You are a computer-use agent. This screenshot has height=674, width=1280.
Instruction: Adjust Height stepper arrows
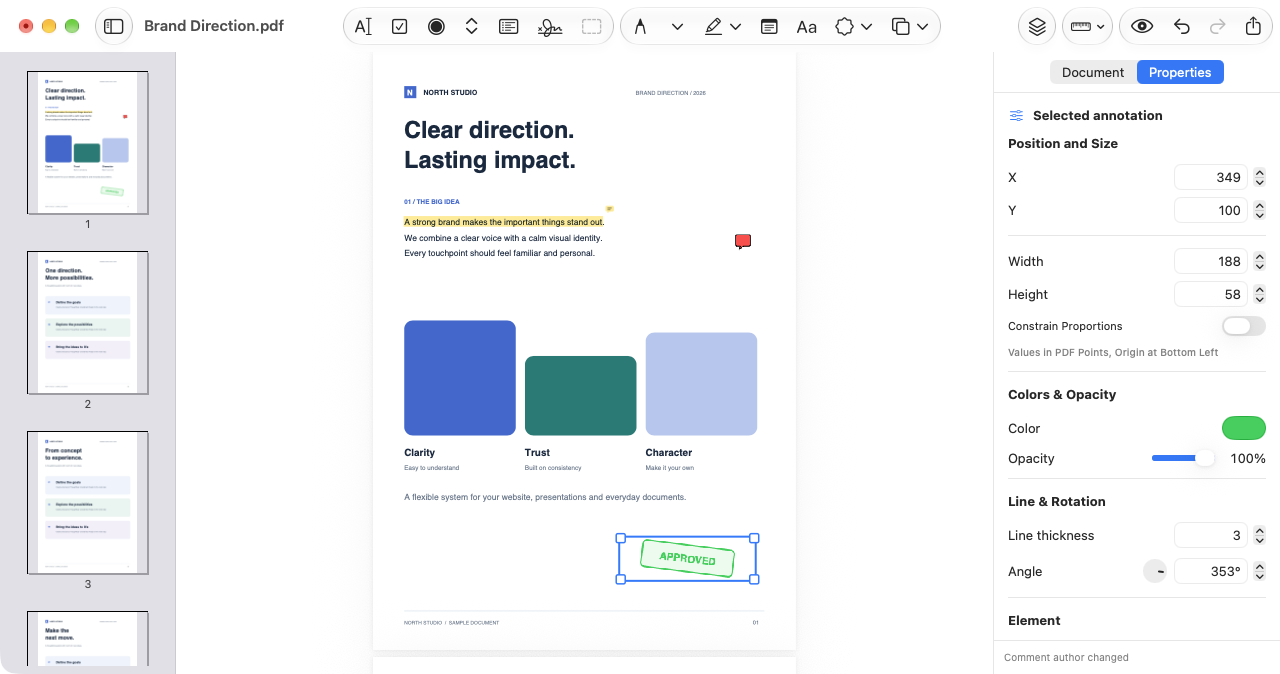pos(1259,294)
